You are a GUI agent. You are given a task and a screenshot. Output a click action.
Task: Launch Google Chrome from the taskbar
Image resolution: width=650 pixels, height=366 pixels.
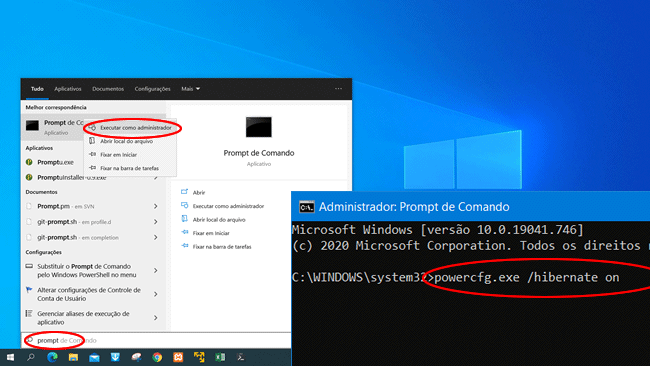coord(157,357)
